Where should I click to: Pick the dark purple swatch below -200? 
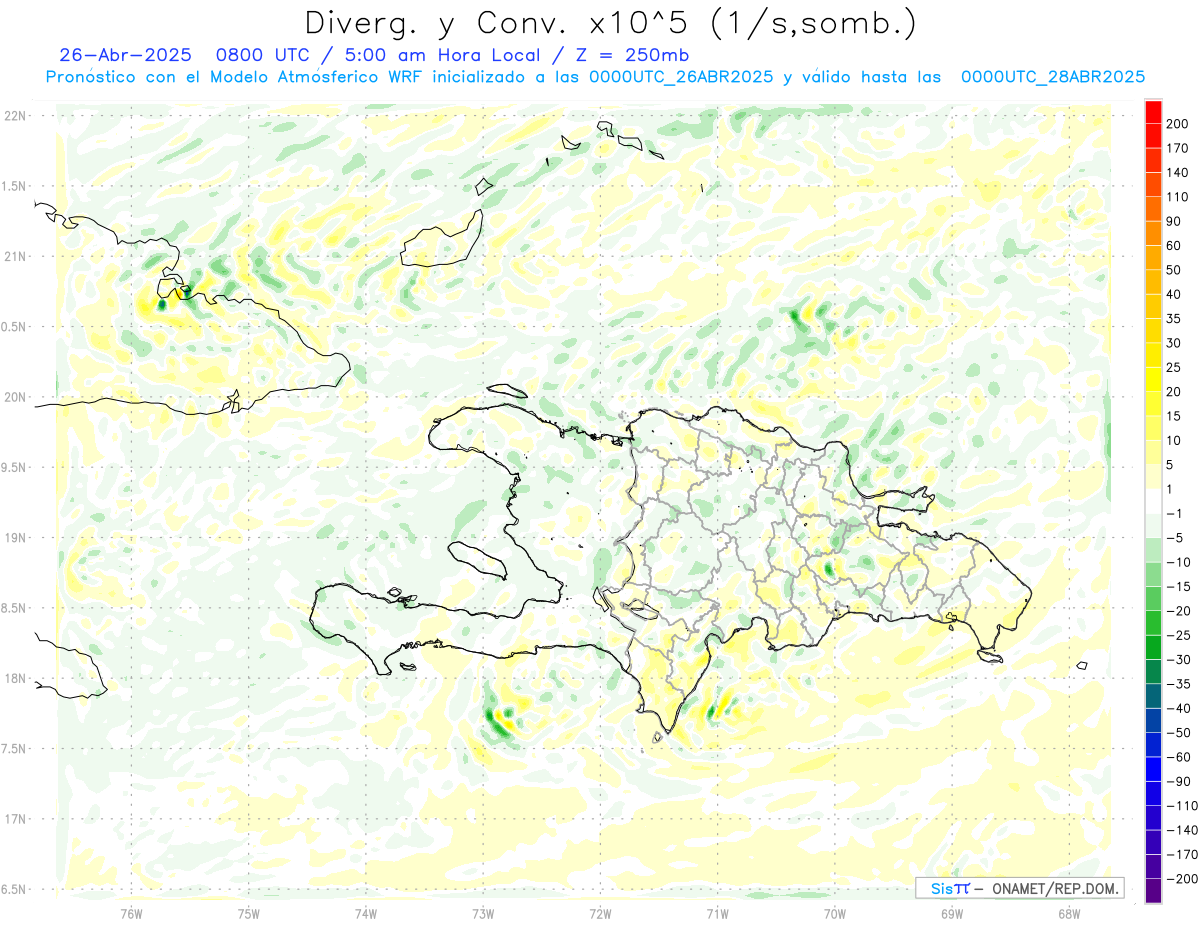(x=1154, y=890)
